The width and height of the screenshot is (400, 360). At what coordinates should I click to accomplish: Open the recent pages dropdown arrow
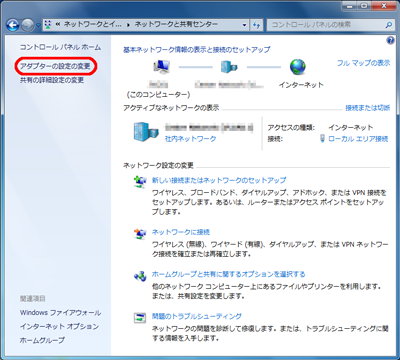pos(38,25)
